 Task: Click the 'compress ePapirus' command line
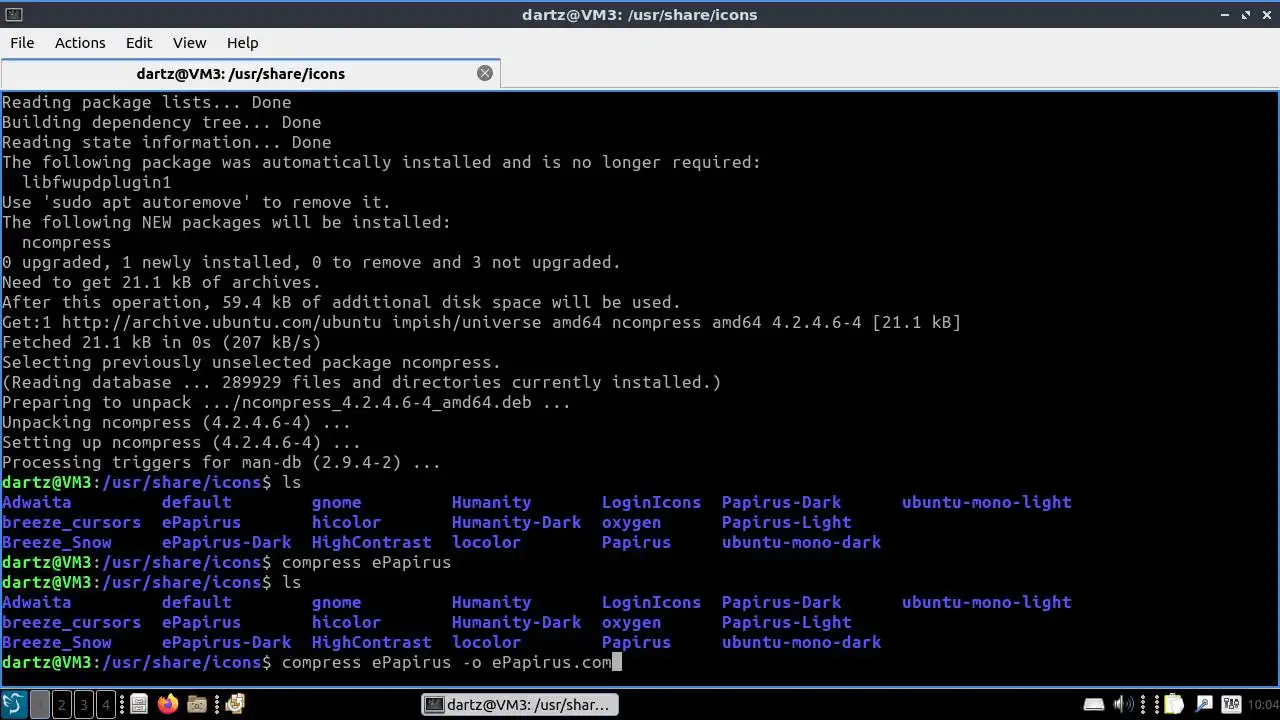(x=366, y=562)
